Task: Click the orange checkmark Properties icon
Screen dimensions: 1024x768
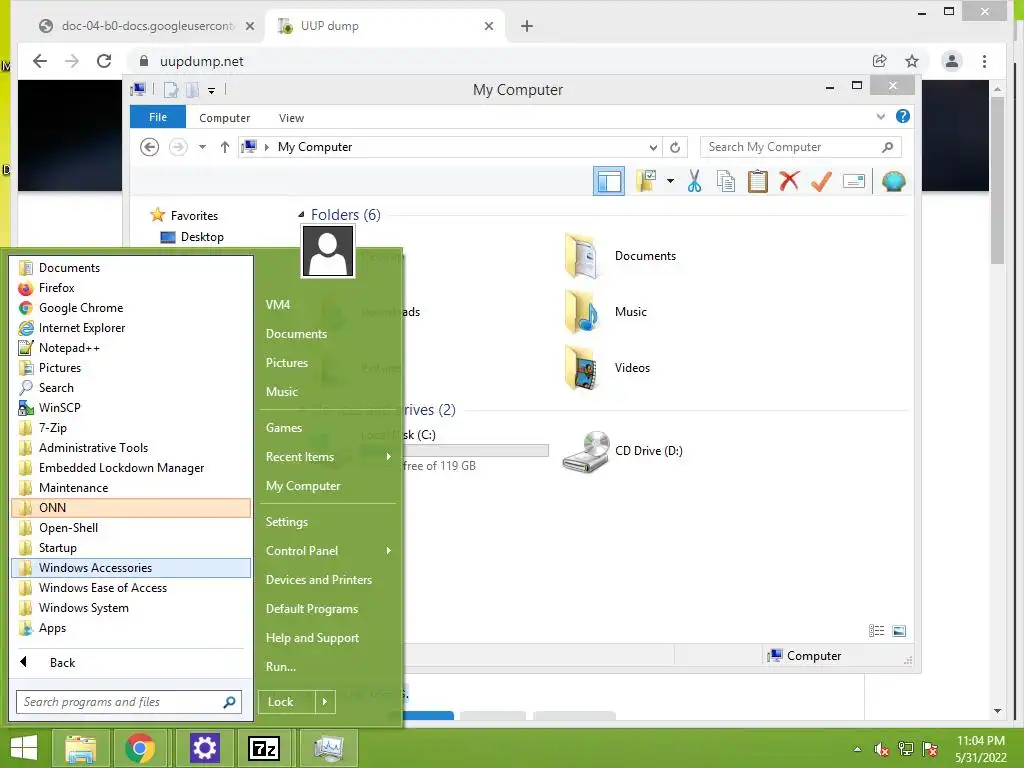Action: point(821,181)
